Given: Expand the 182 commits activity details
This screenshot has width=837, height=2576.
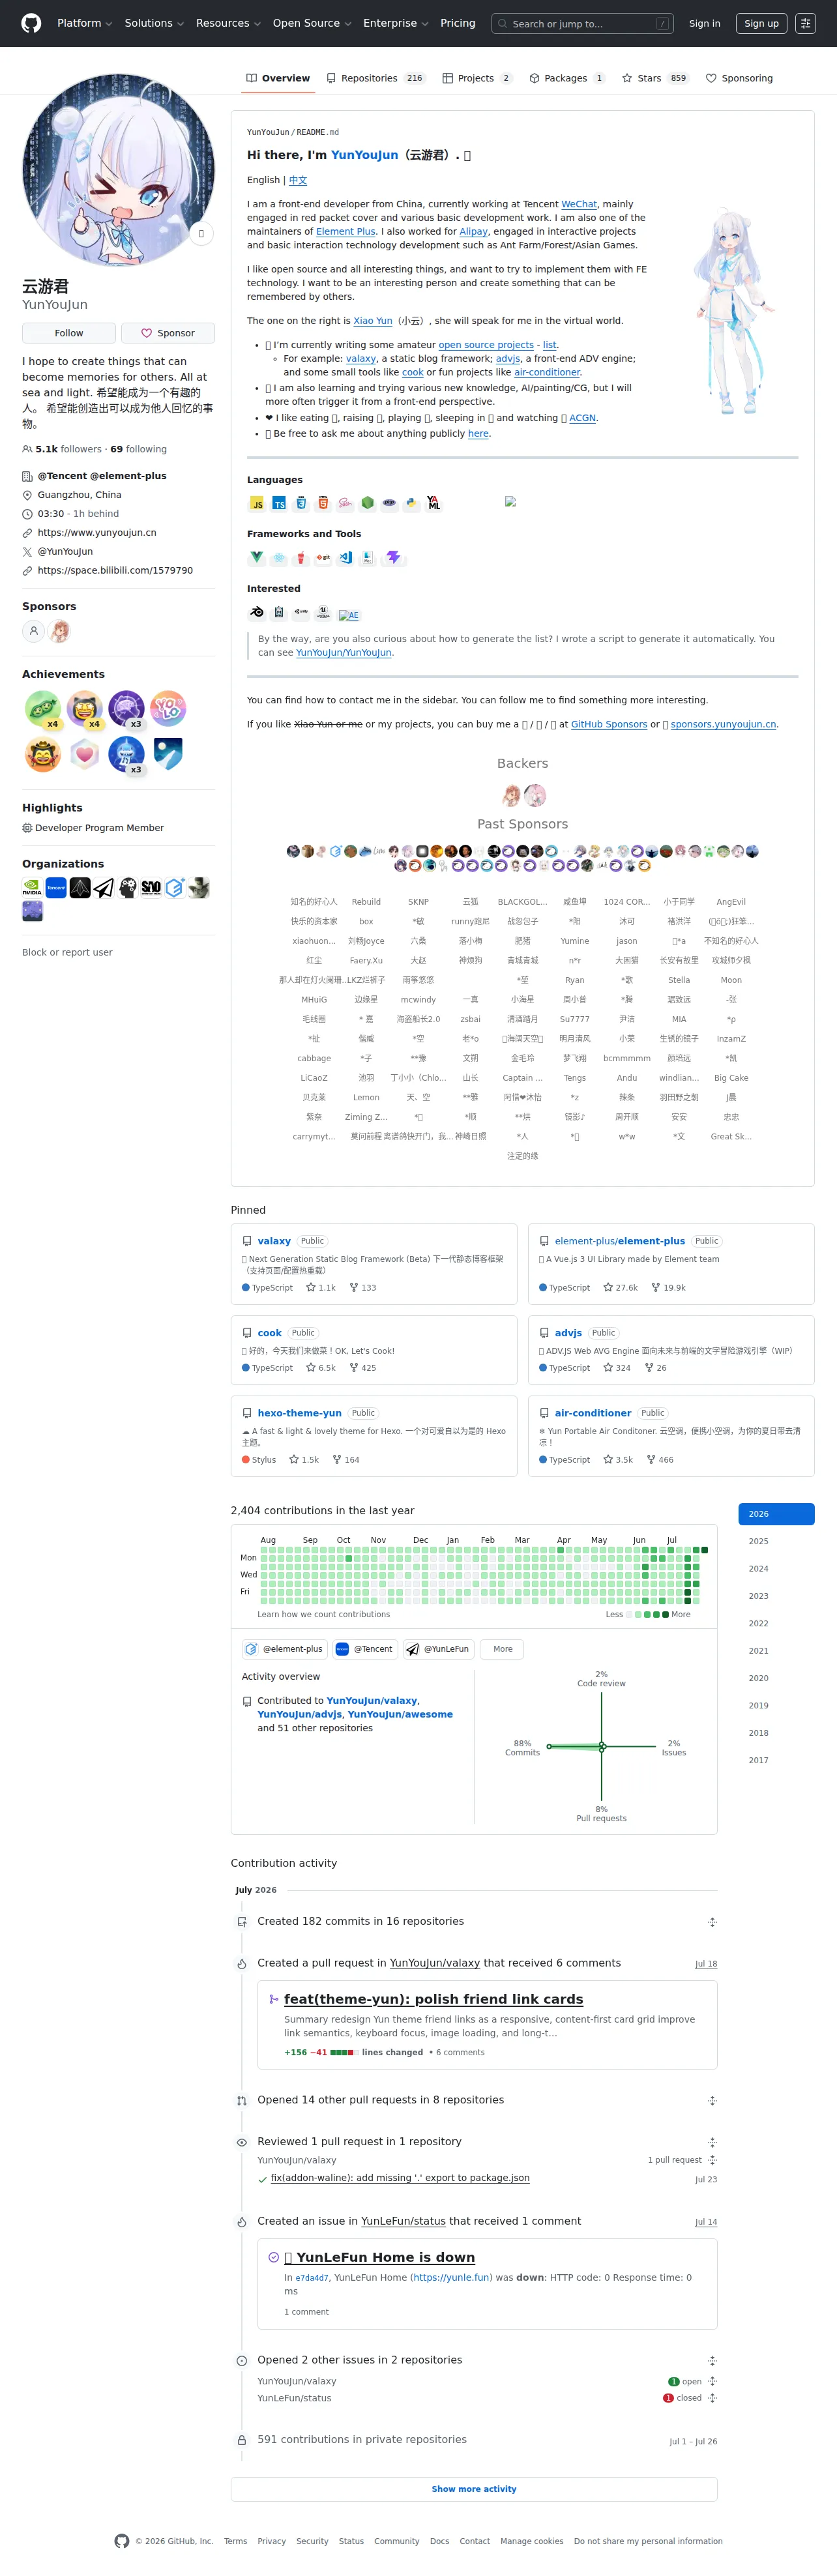Looking at the screenshot, I should pos(712,1922).
